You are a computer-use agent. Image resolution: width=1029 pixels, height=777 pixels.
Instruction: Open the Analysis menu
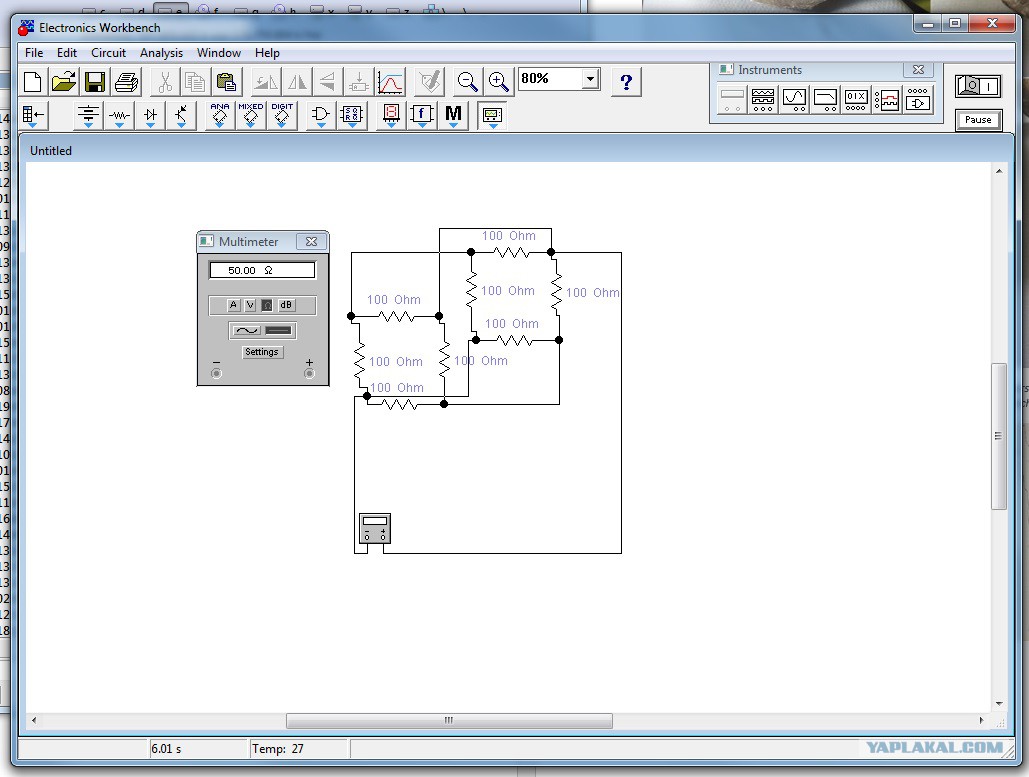click(x=161, y=53)
